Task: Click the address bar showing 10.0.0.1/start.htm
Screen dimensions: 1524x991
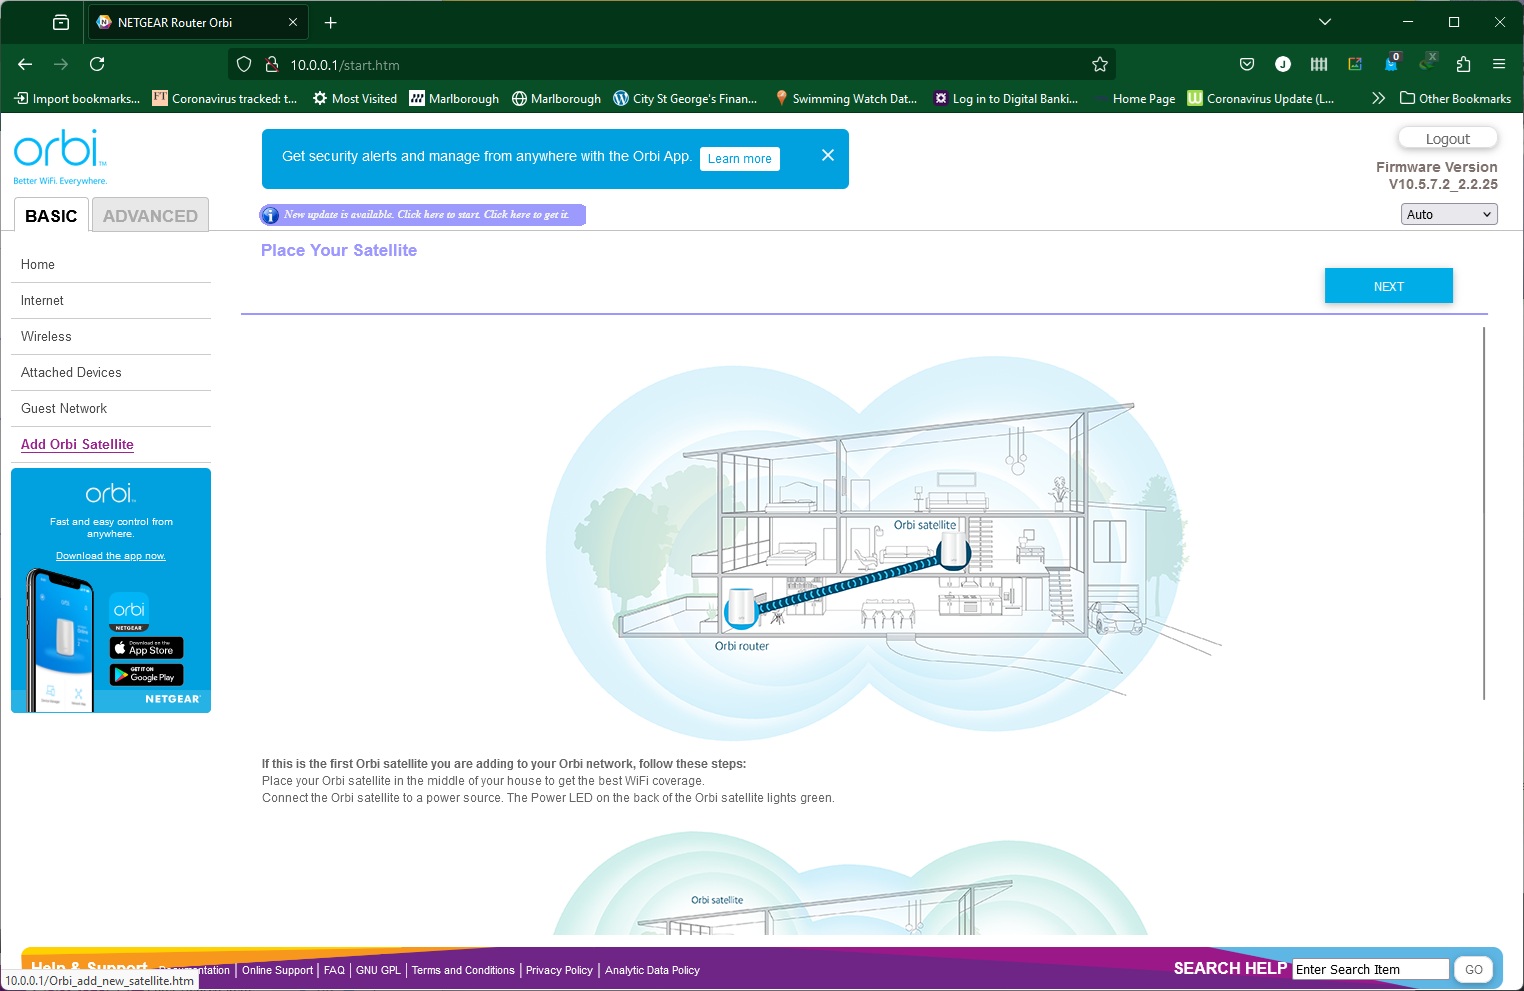Action: point(672,64)
